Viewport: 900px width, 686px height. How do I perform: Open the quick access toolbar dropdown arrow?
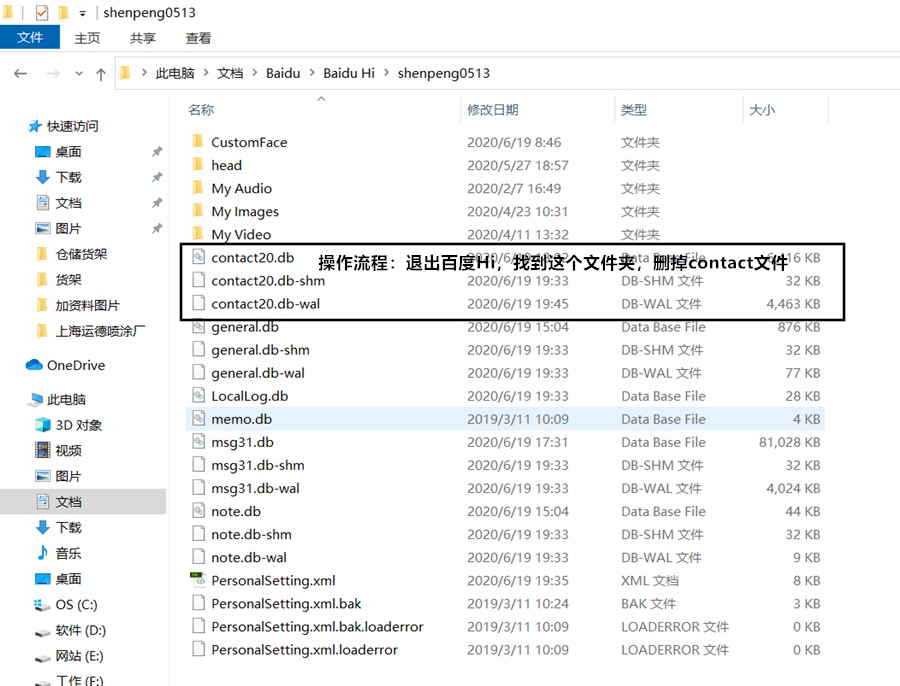tap(83, 13)
